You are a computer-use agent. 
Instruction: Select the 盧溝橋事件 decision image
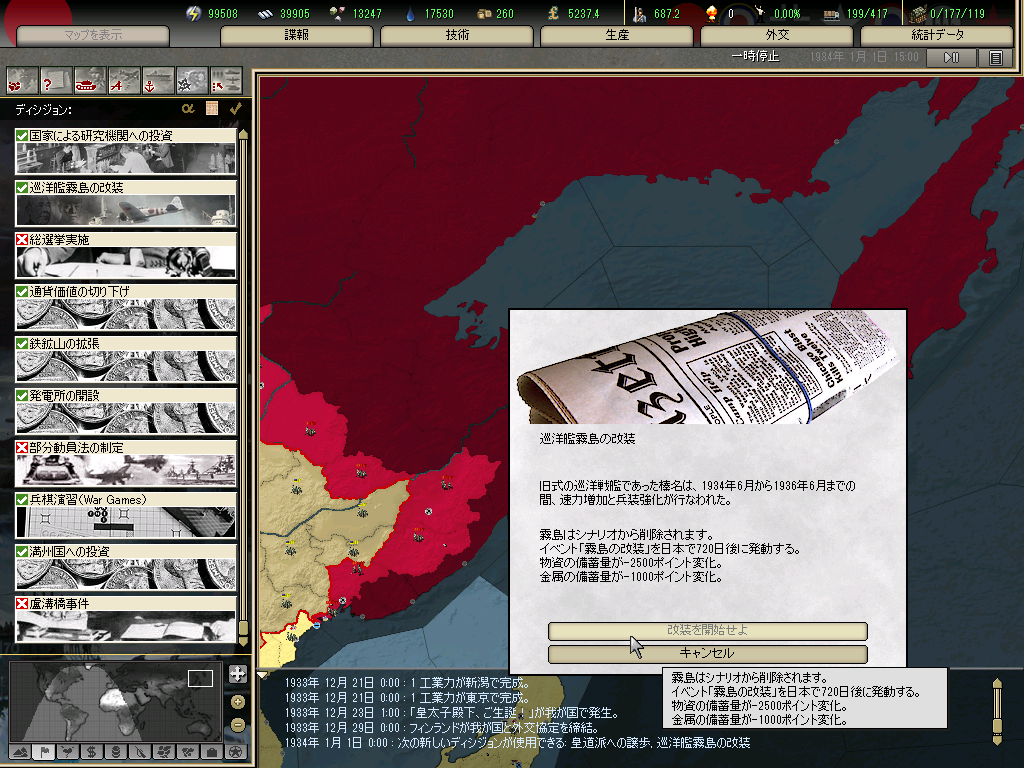click(125, 626)
